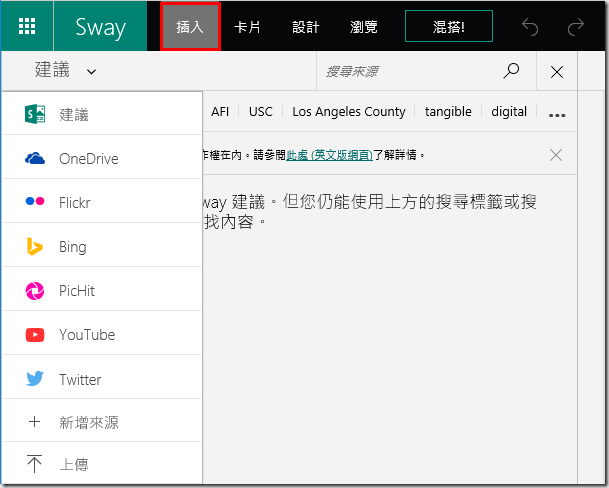
Task: Click the redo arrow icon
Action: [576, 26]
